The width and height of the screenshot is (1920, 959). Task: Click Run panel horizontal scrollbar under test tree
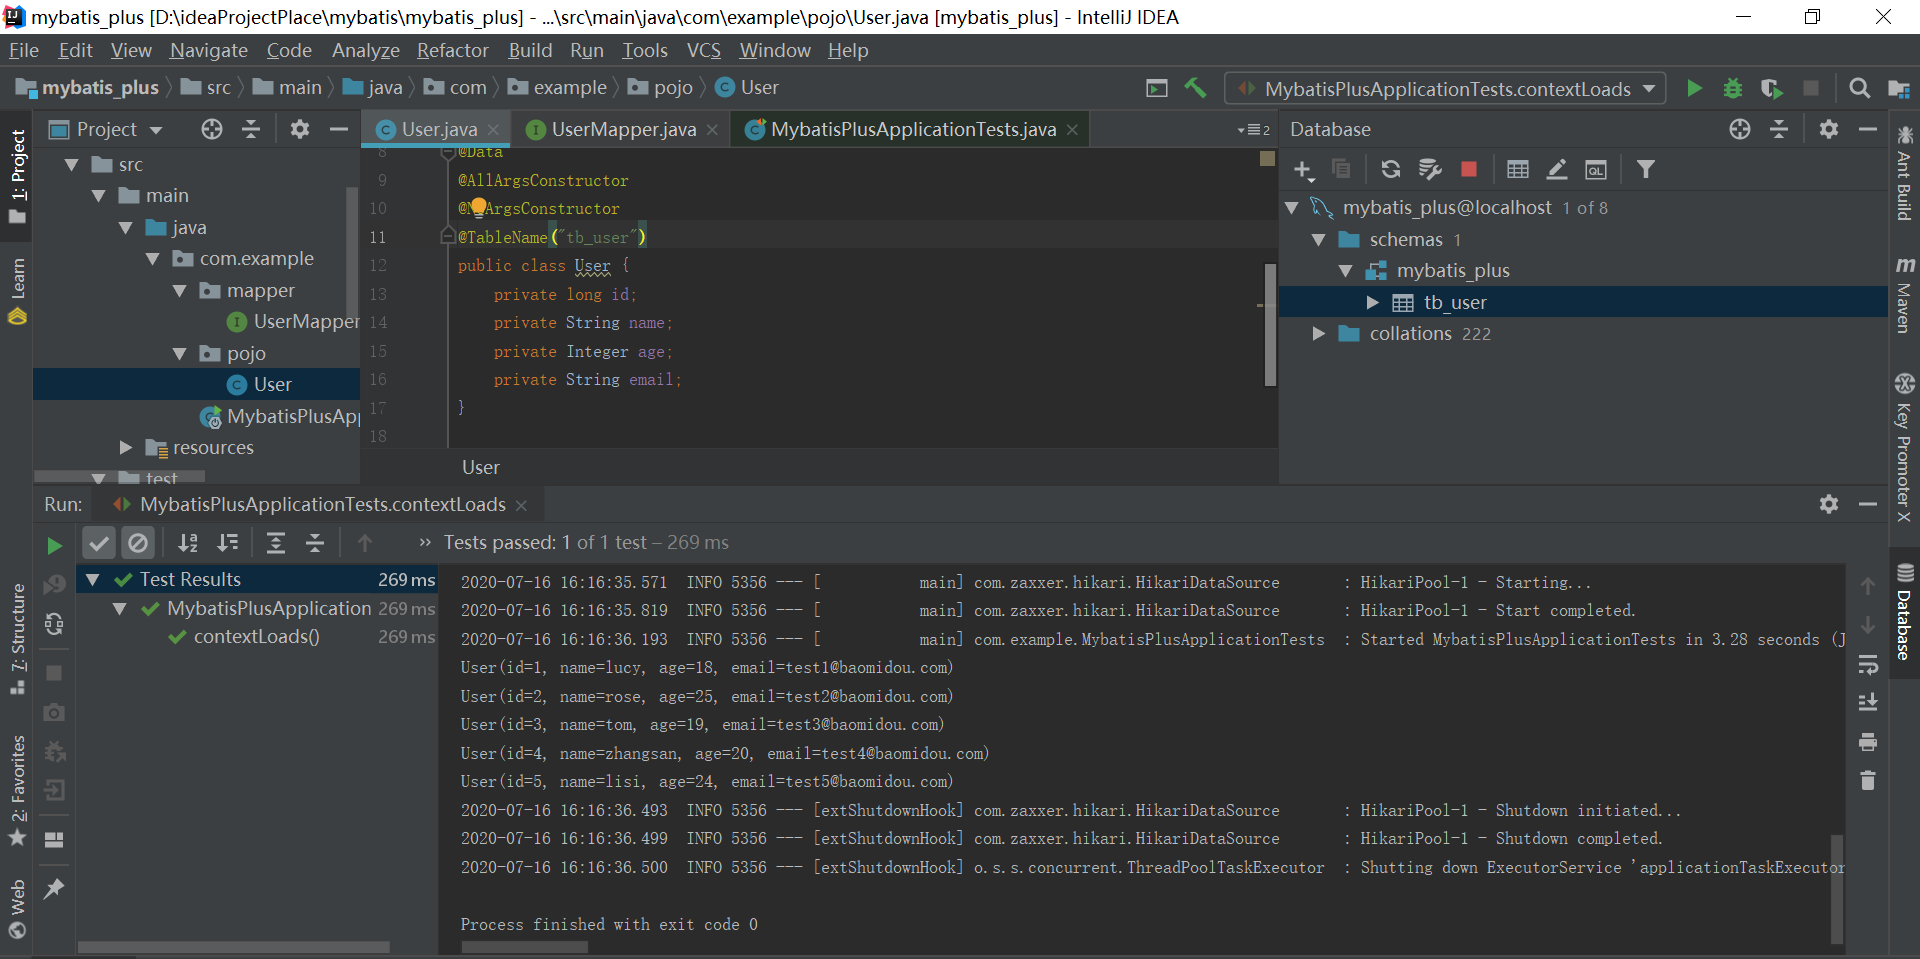[234, 947]
